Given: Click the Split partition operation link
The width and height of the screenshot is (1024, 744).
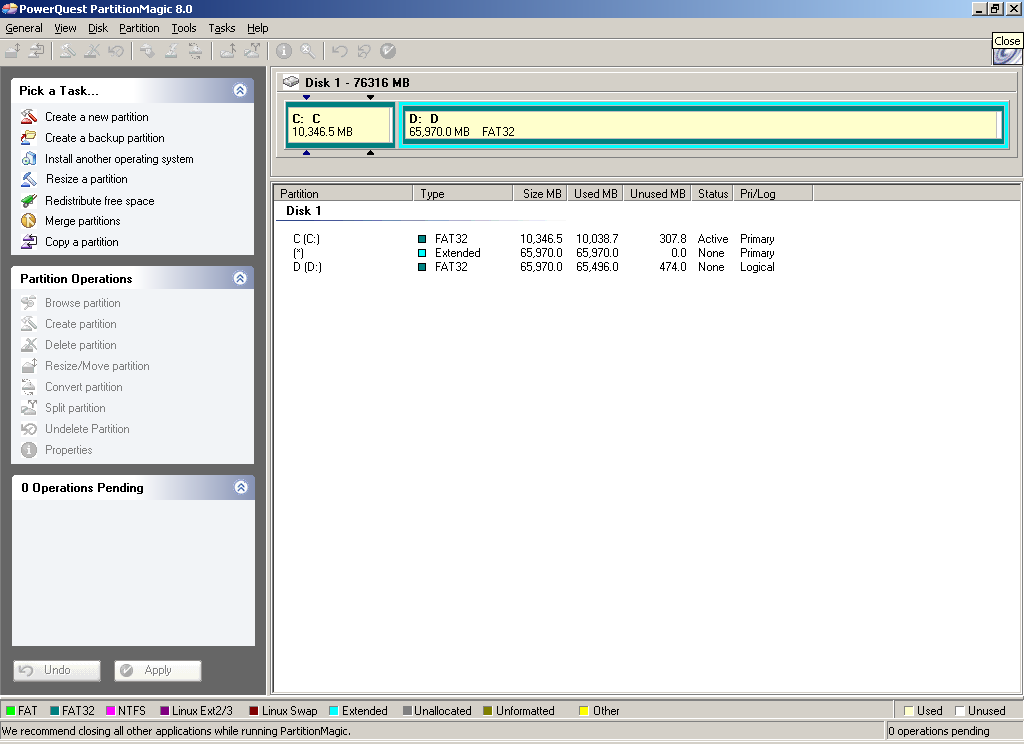Looking at the screenshot, I should (75, 408).
